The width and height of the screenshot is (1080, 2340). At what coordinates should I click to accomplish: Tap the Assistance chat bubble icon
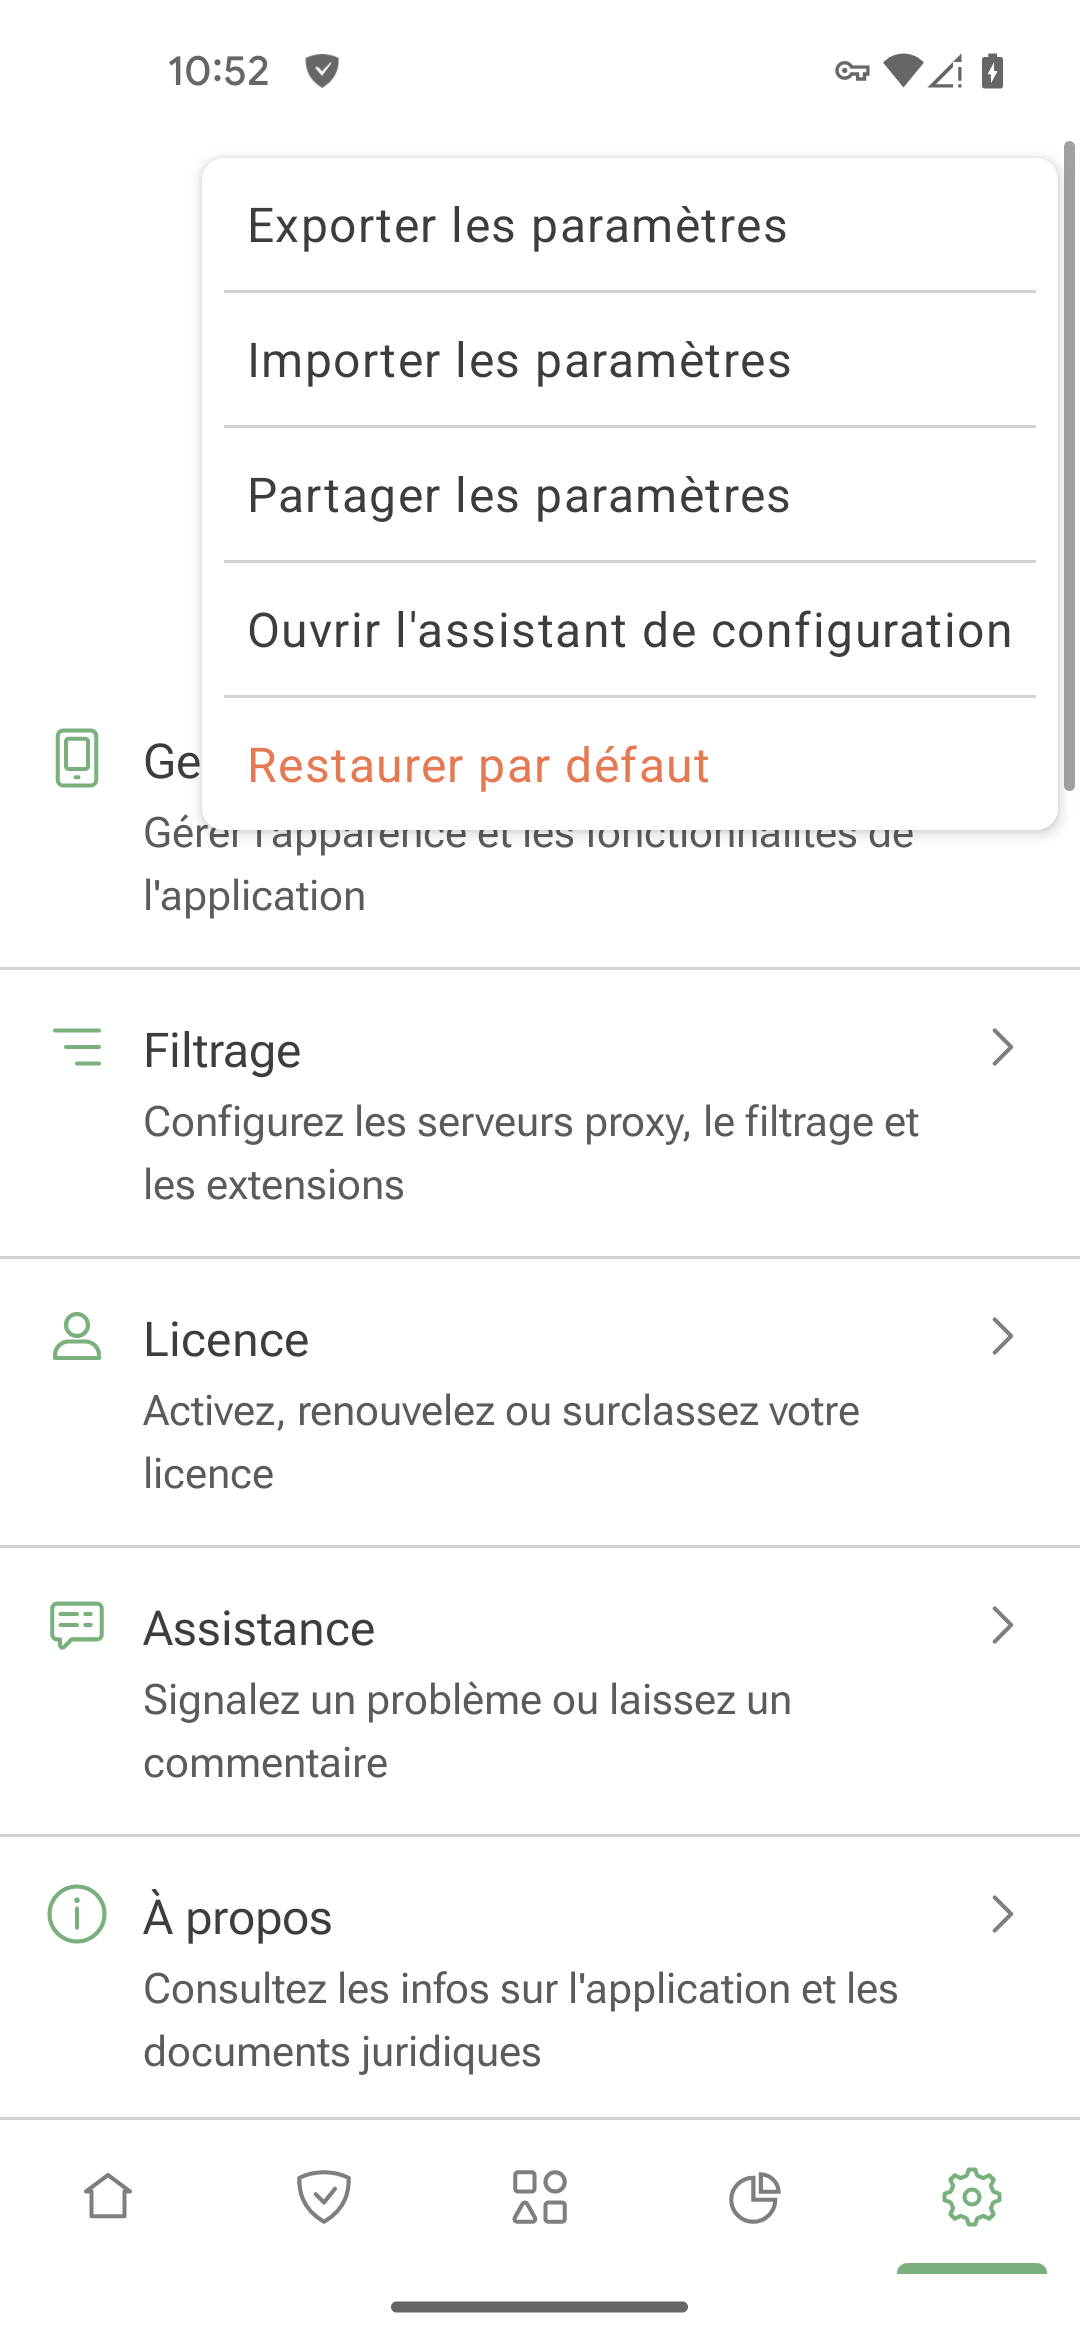77,1625
